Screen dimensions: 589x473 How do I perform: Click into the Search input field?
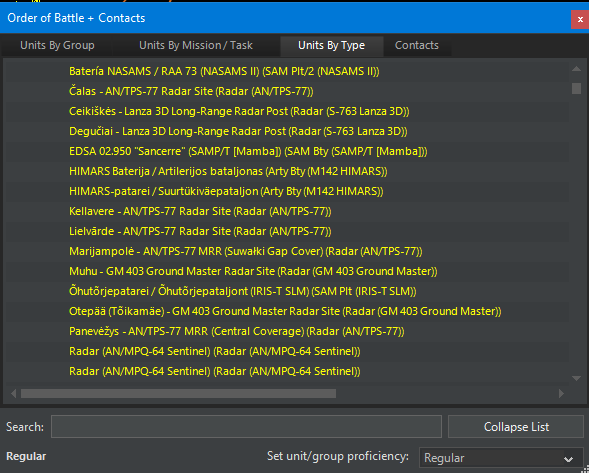[x=246, y=427]
